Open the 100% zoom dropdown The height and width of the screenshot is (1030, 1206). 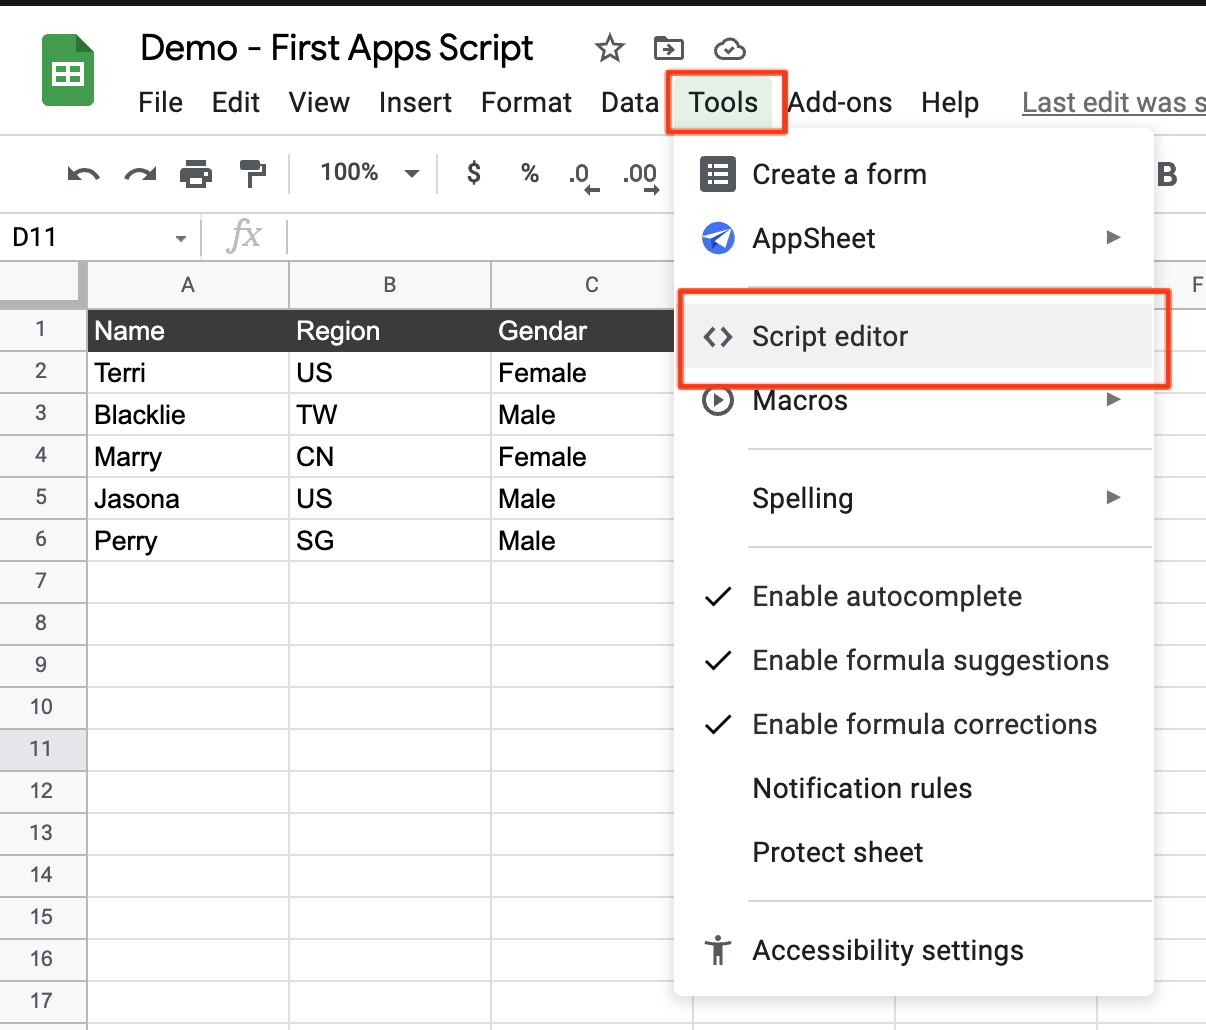[x=369, y=173]
